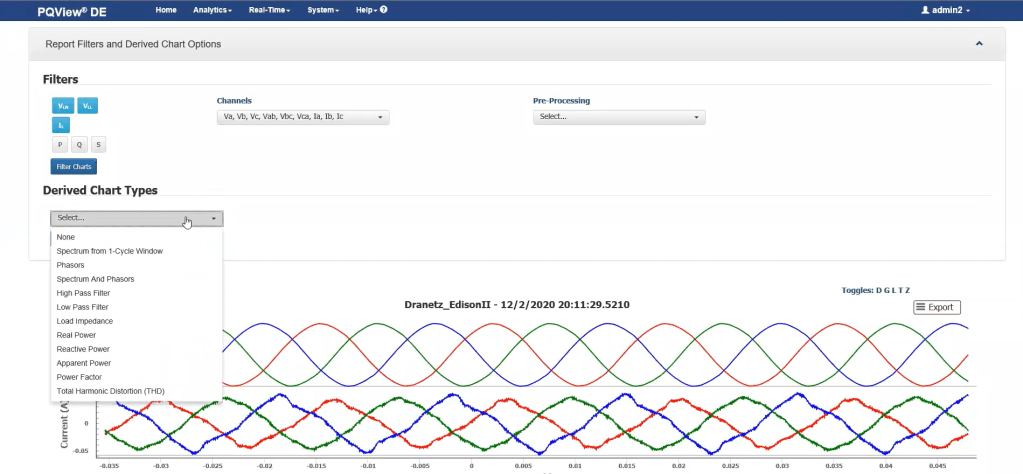Viewport: 1023px width, 474px height.
Task: Click the S apparent power filter button
Action: (x=98, y=145)
